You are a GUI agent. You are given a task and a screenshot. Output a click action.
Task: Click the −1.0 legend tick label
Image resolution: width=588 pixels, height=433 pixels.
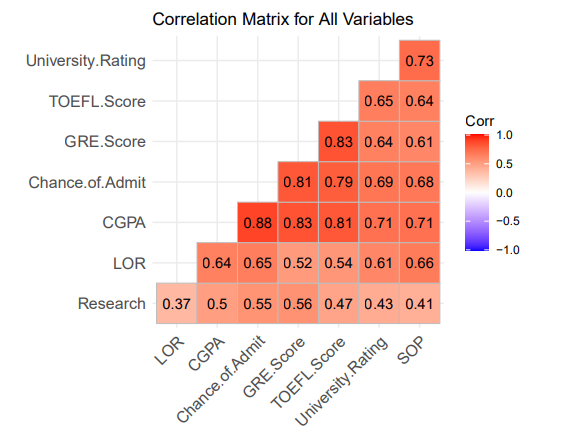click(x=508, y=250)
